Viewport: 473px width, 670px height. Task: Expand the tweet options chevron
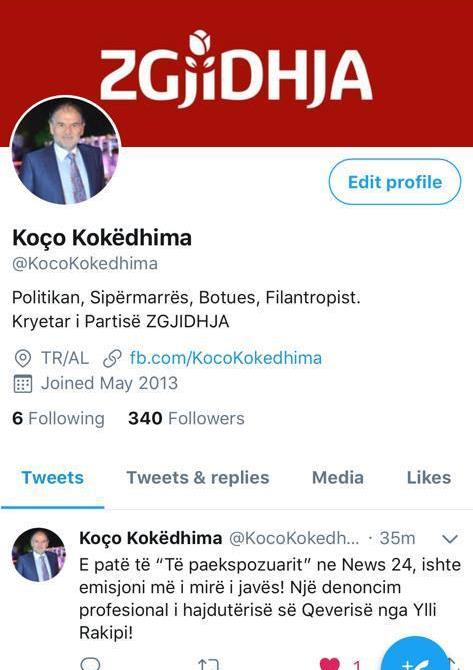pos(450,538)
